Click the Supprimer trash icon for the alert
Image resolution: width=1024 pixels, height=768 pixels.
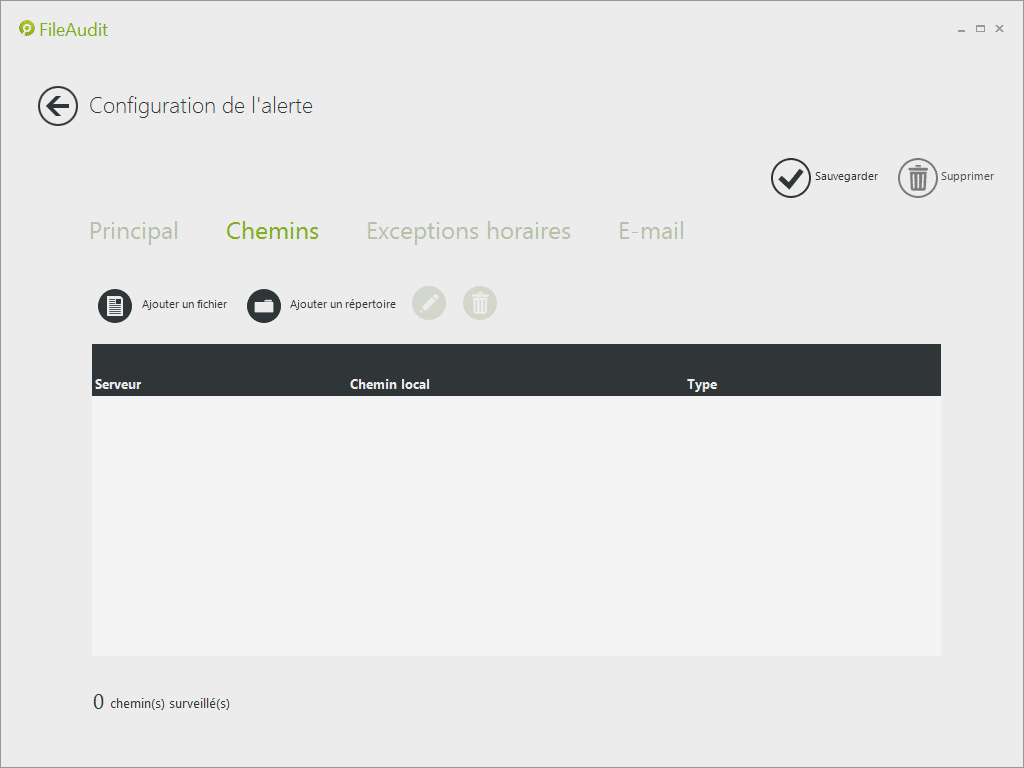[917, 178]
